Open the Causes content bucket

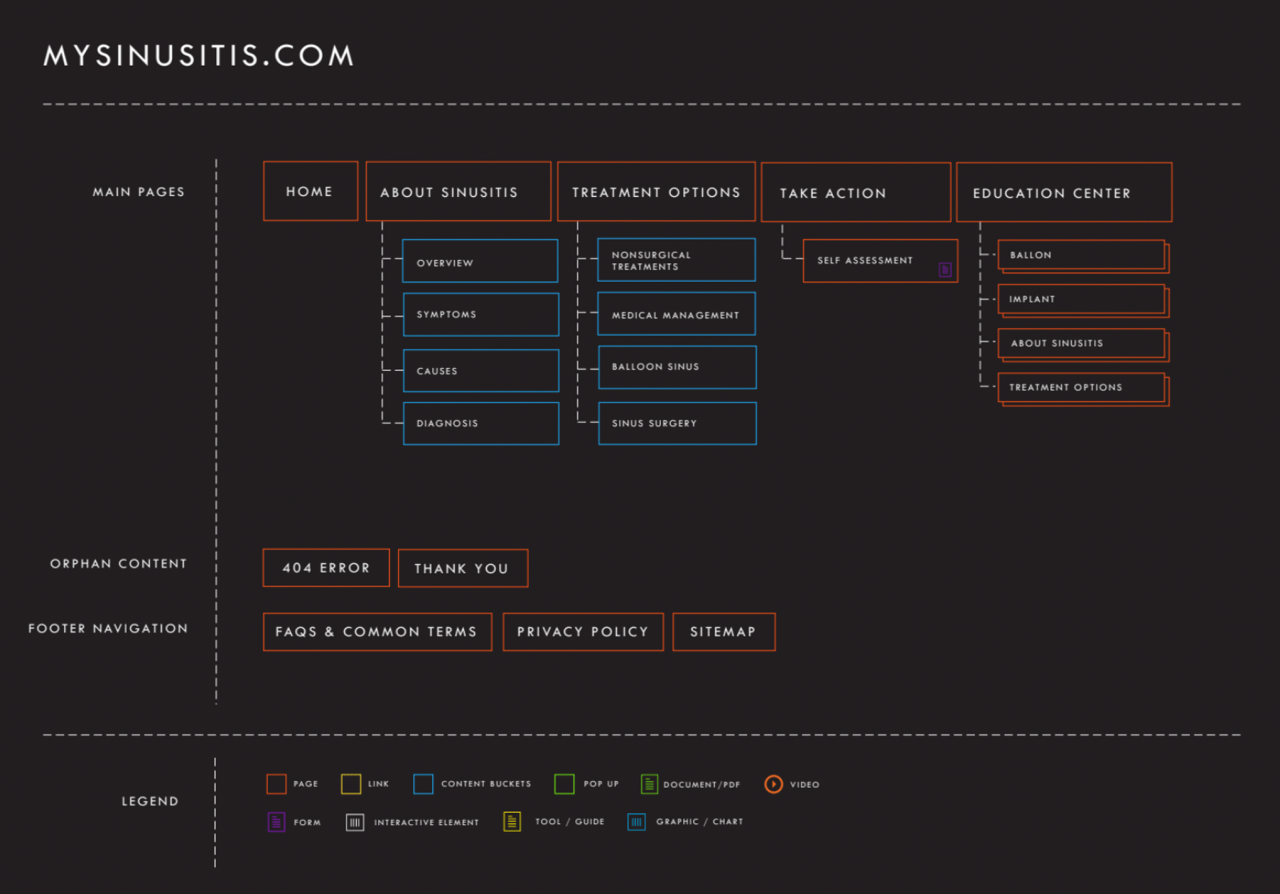click(x=480, y=370)
